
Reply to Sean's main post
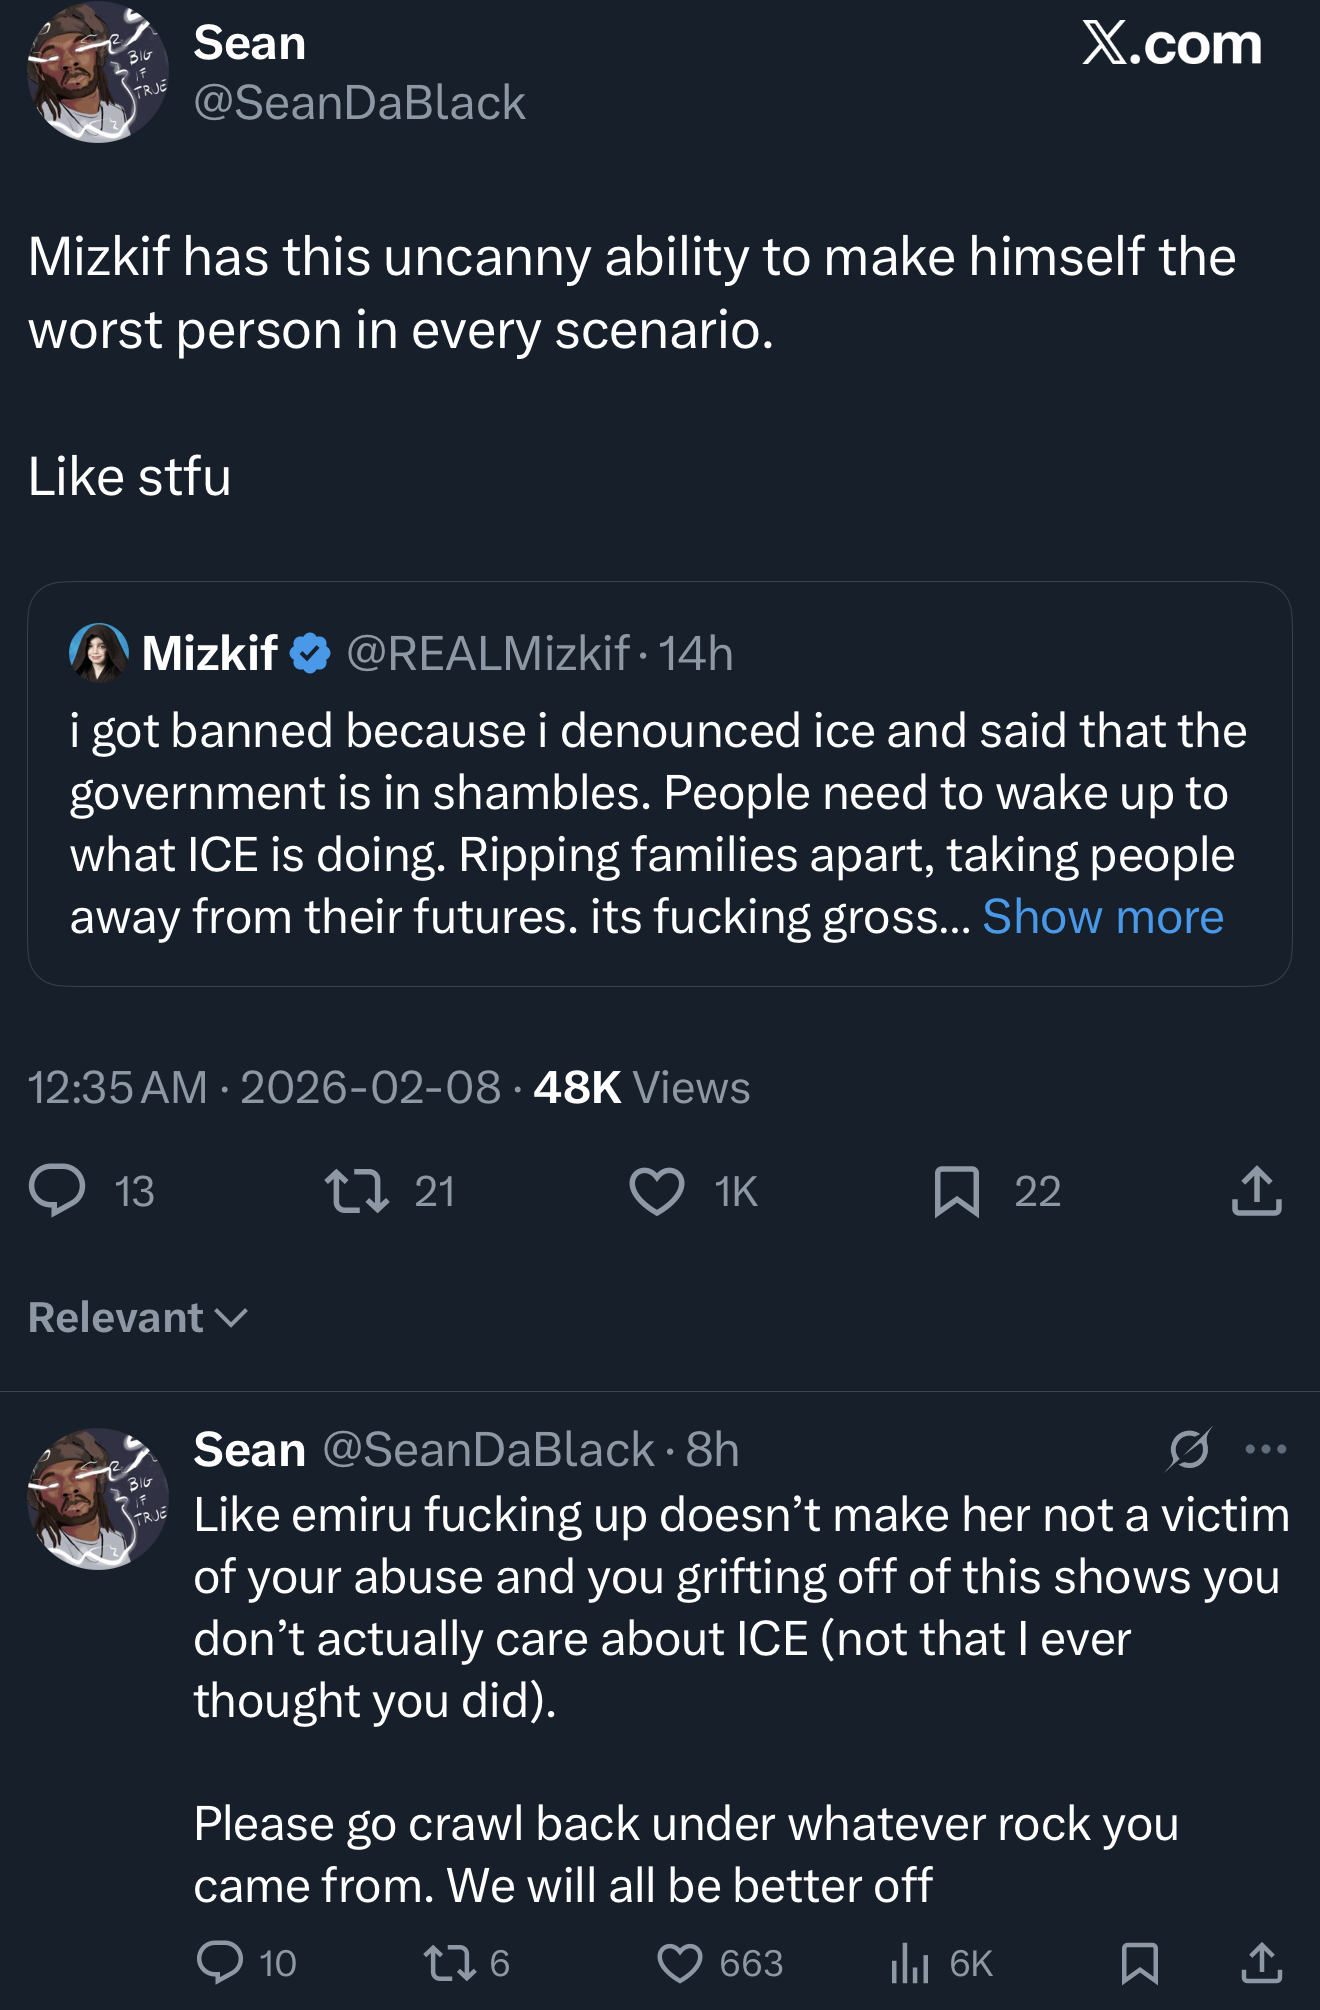[58, 1190]
